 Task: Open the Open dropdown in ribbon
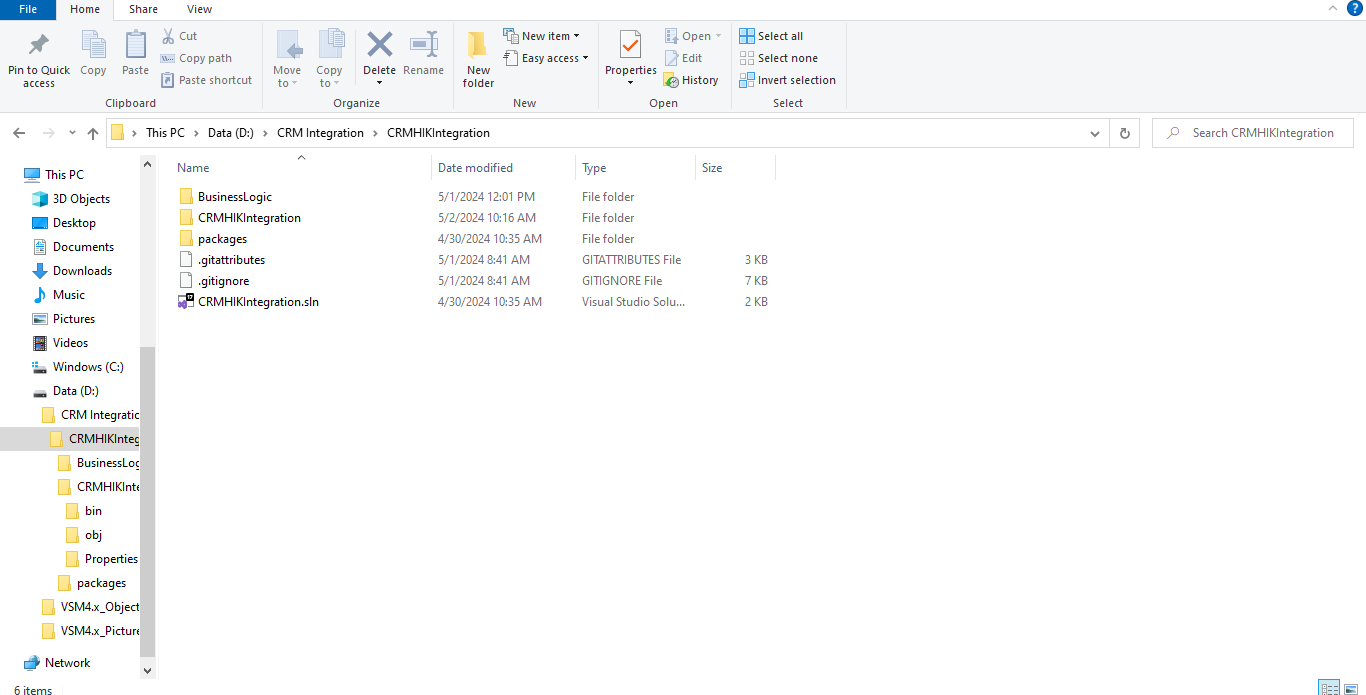tap(693, 36)
